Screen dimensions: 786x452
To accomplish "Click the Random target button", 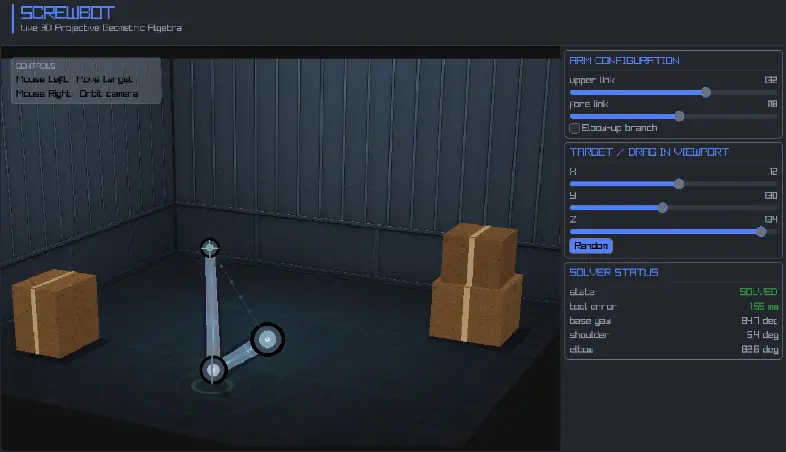I will 591,246.
